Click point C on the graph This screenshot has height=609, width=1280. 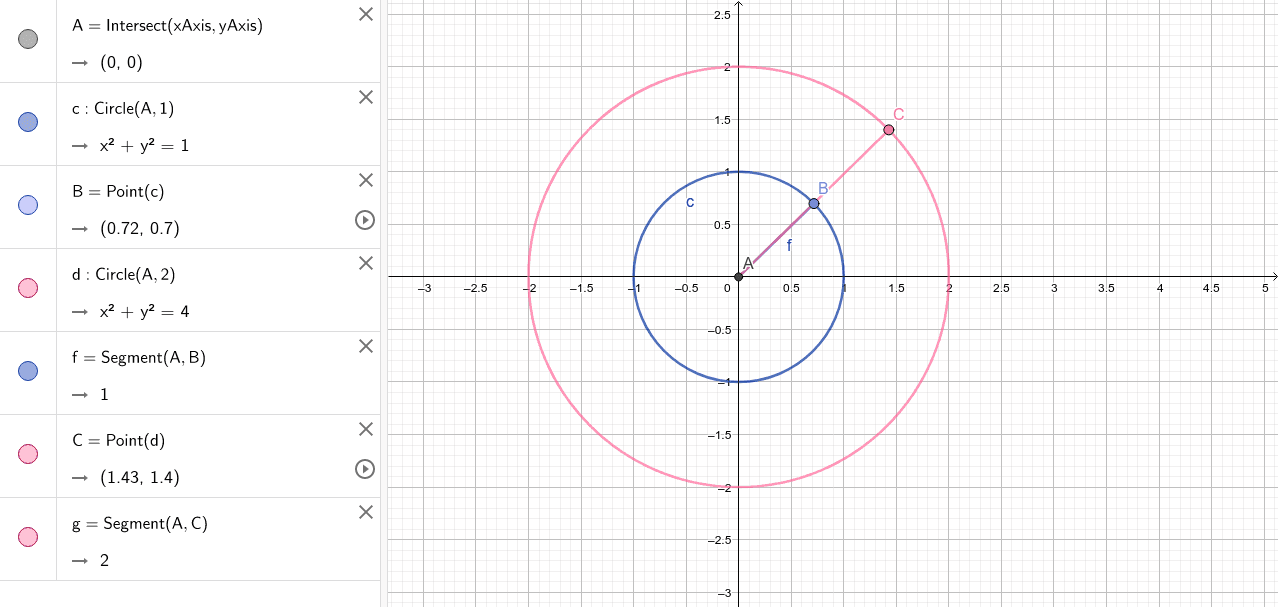point(888,129)
